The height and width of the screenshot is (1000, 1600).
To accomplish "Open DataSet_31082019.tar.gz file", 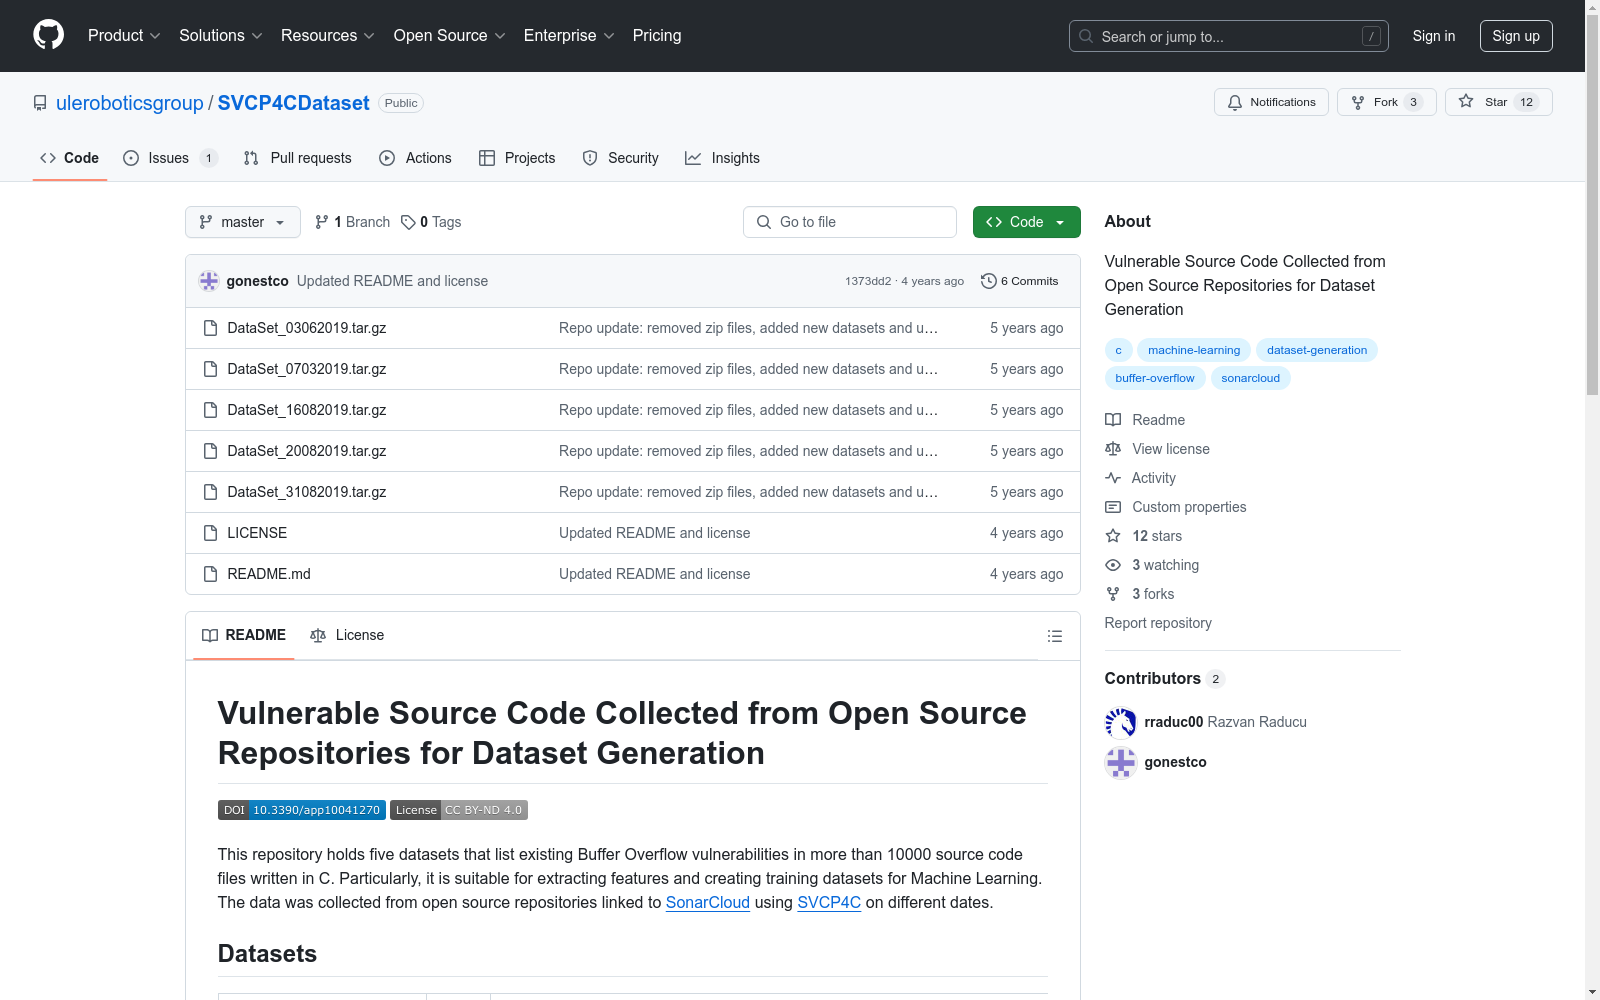I will [307, 492].
